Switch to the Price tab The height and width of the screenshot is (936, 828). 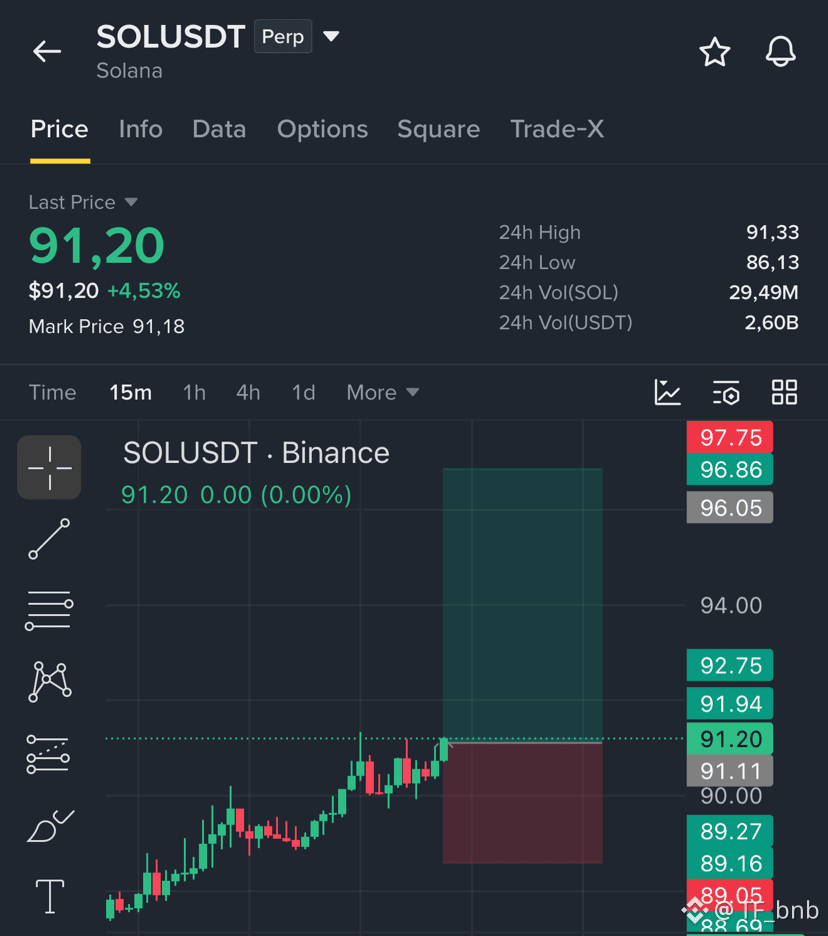[x=60, y=130]
